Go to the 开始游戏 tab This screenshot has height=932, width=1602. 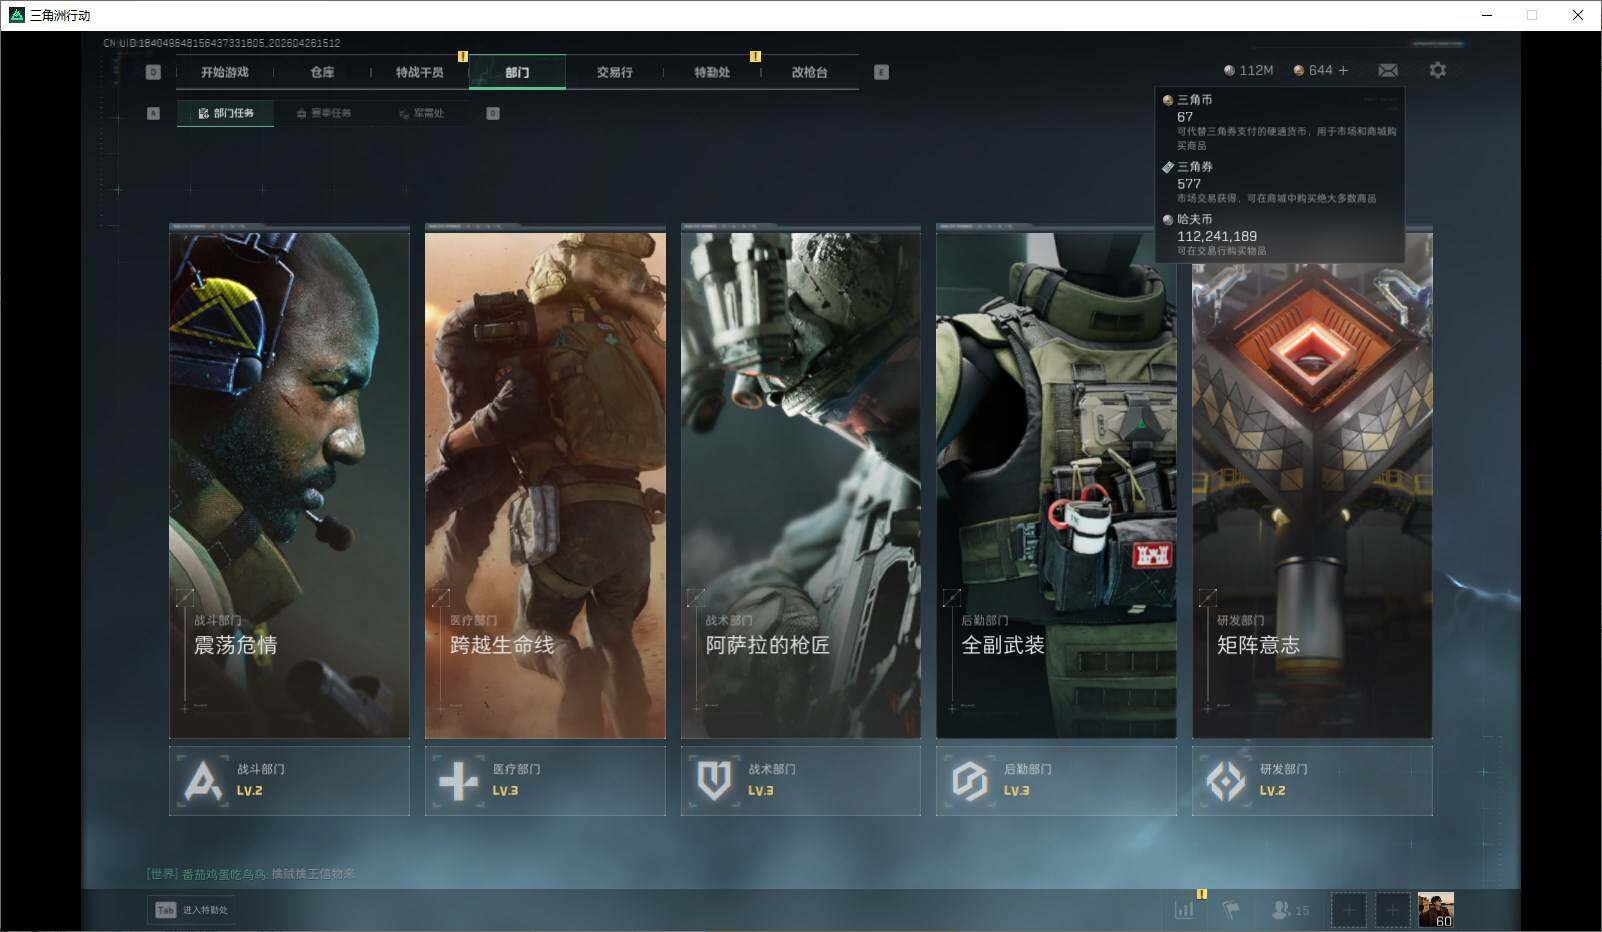[x=224, y=72]
